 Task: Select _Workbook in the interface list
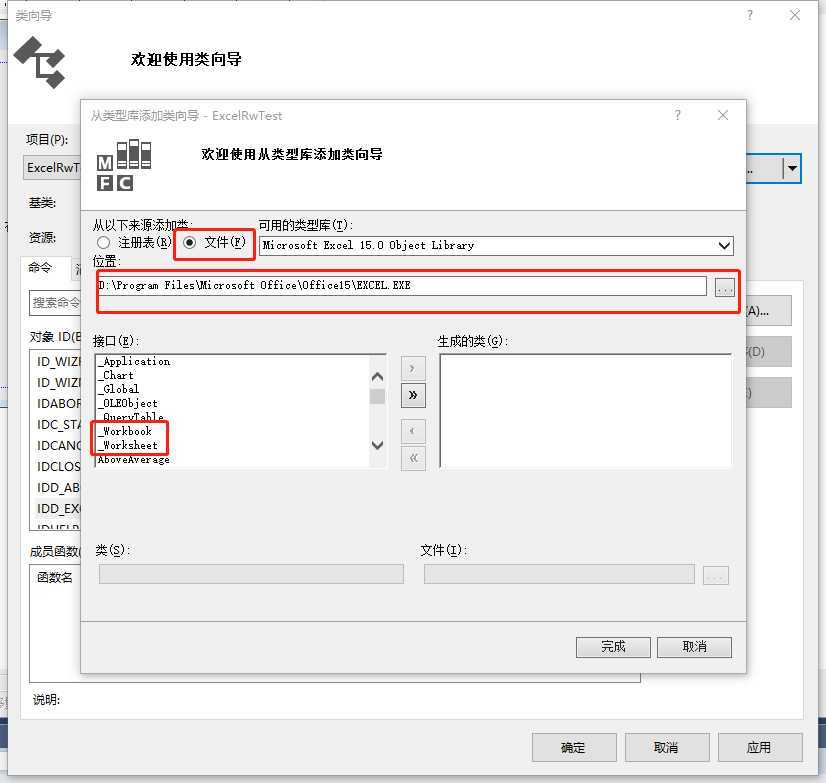click(125, 431)
